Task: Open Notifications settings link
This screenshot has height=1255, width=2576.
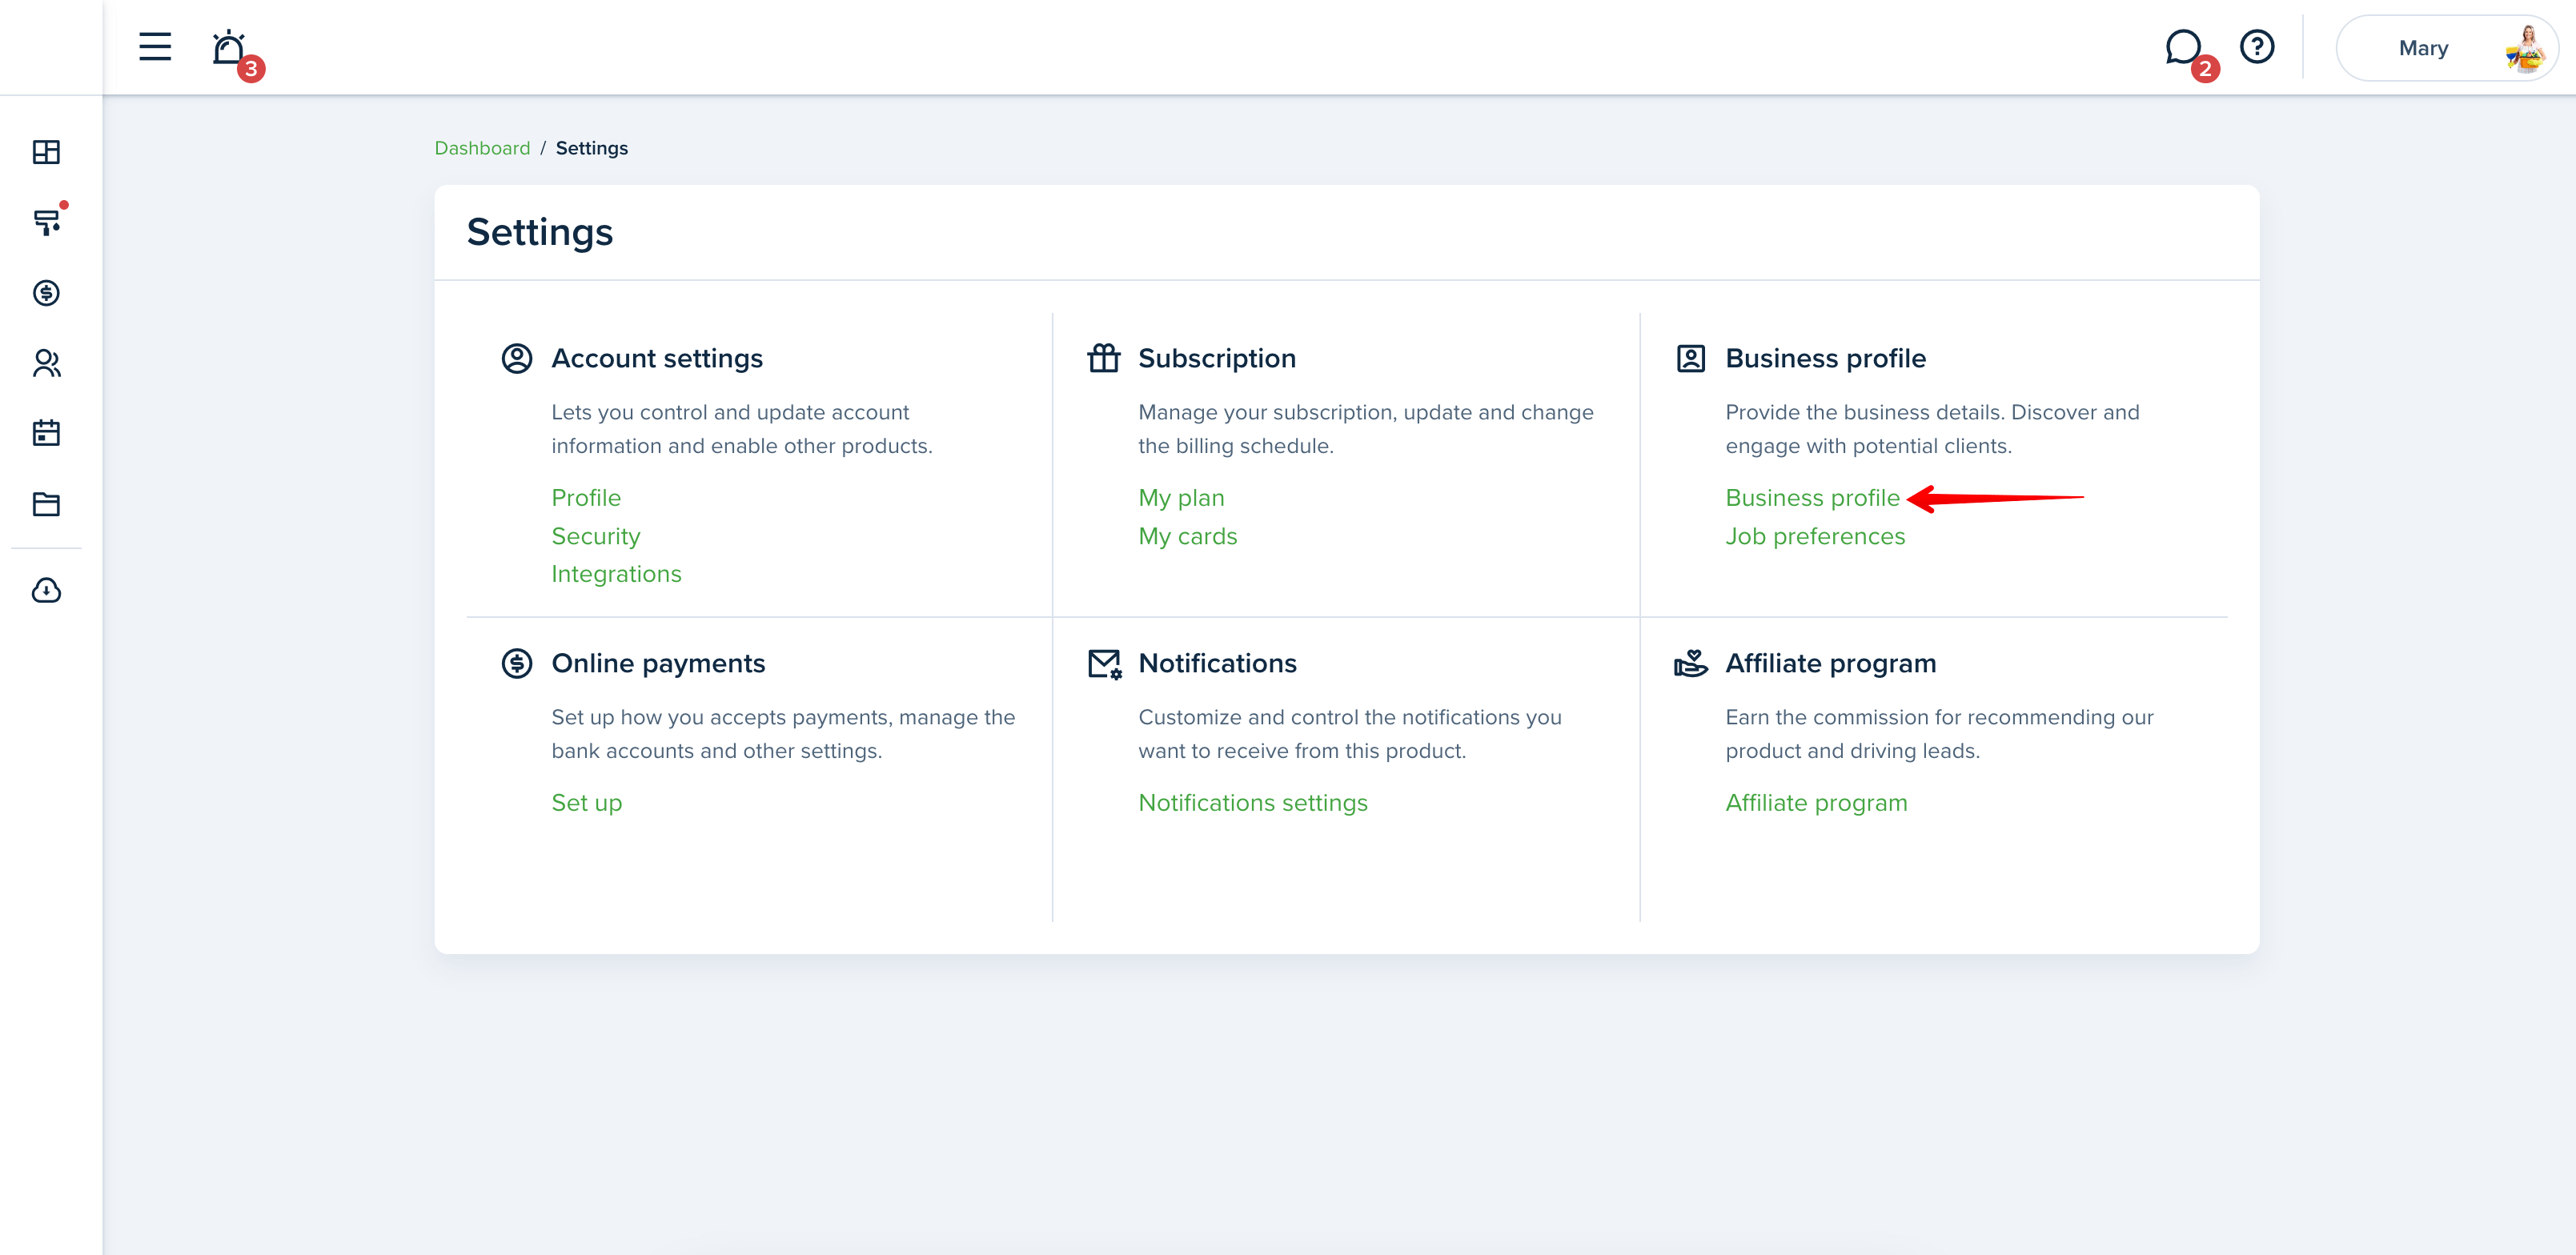Action: [x=1253, y=803]
